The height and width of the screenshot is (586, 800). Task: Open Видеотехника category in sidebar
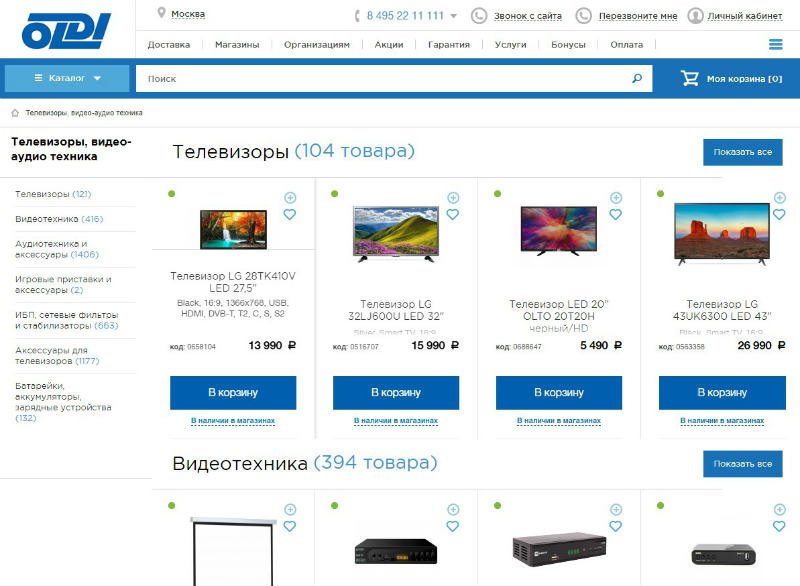click(x=59, y=219)
